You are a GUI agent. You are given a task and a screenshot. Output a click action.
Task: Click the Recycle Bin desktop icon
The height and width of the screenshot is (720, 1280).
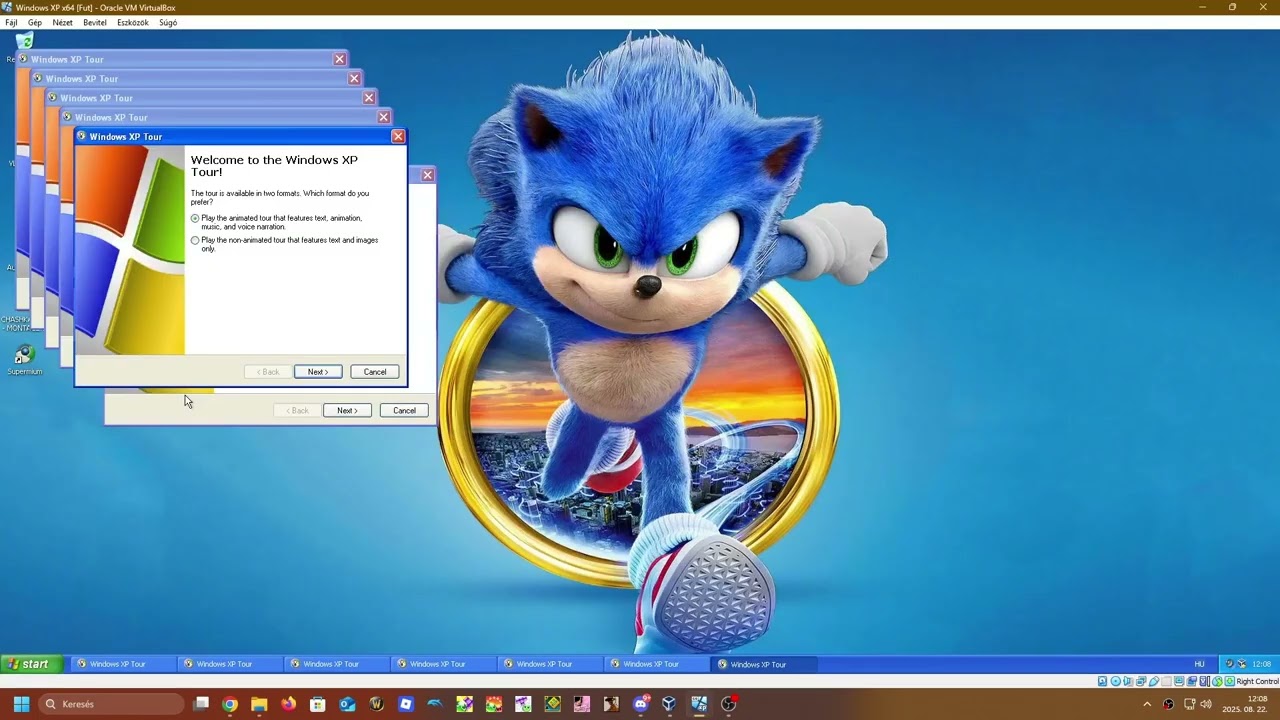[x=24, y=42]
